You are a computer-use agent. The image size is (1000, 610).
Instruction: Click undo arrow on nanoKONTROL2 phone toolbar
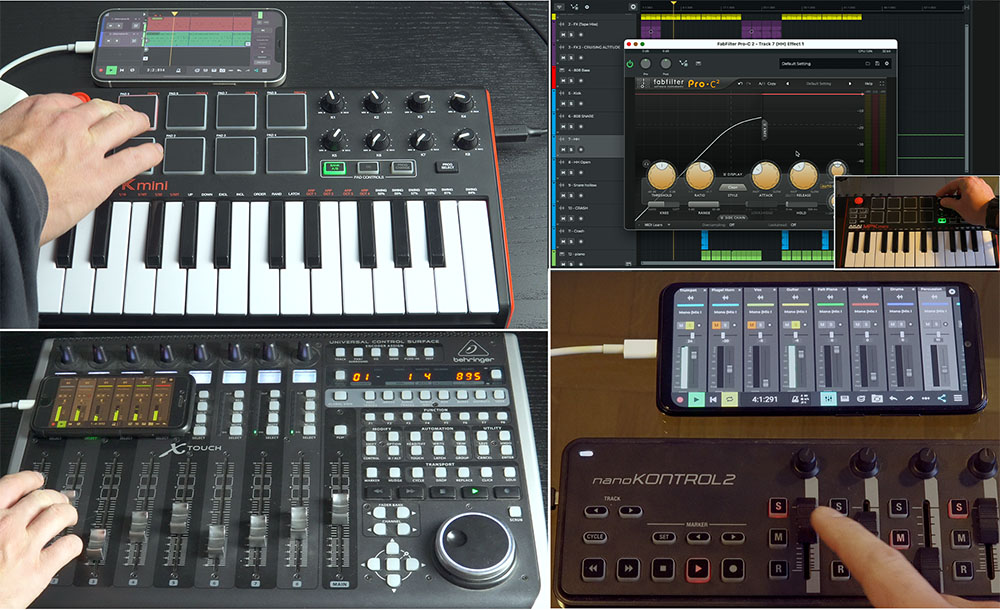click(x=893, y=399)
